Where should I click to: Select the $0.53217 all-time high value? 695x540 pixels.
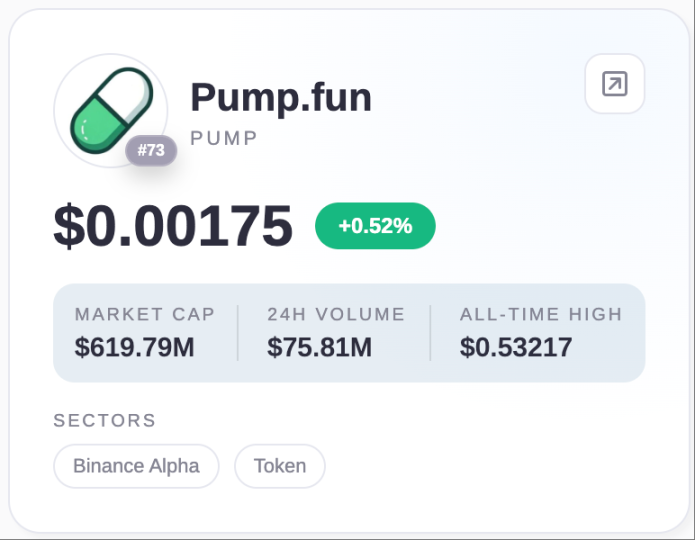[516, 348]
